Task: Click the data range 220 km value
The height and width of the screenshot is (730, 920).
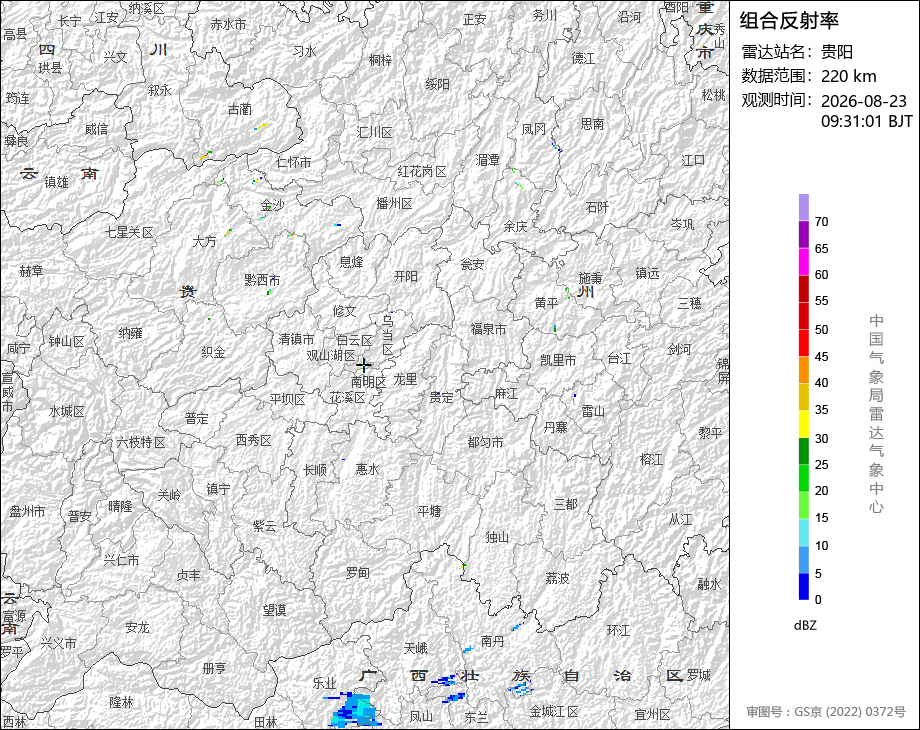Action: [x=848, y=76]
